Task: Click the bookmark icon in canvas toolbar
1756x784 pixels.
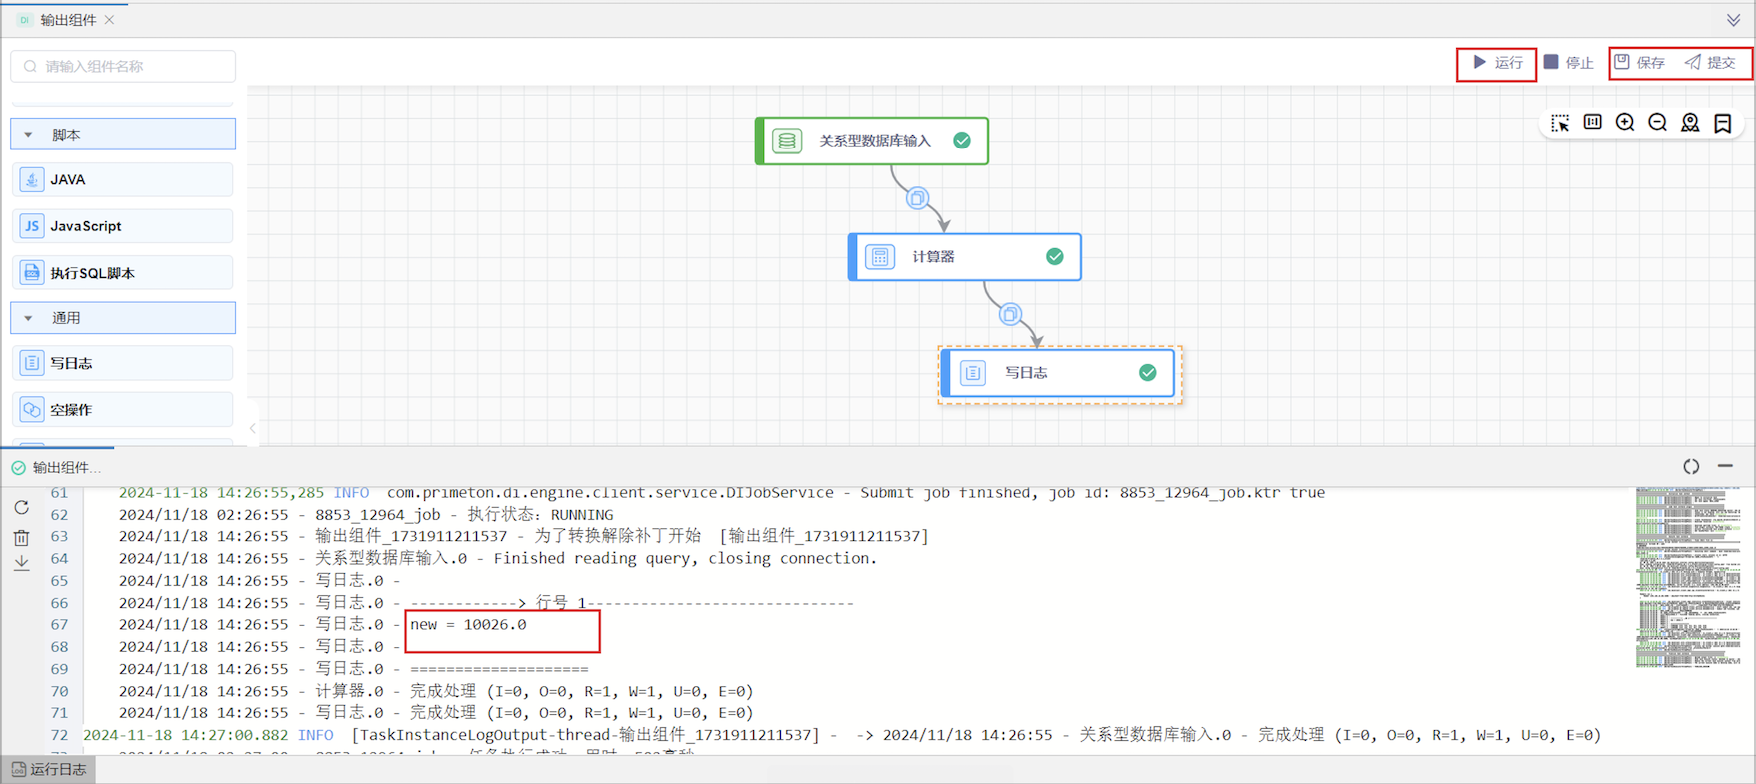Action: click(x=1723, y=123)
